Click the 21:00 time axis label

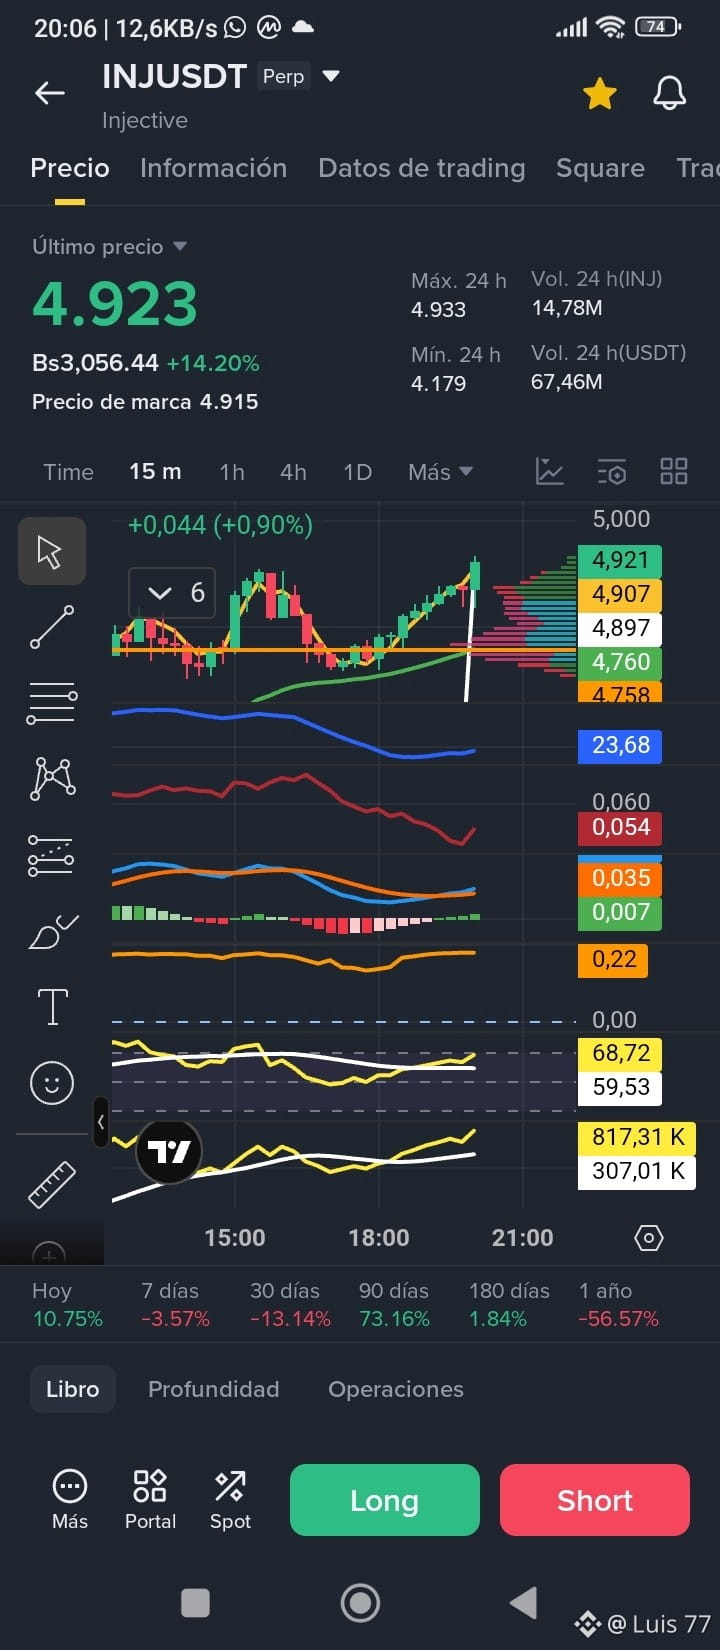[x=523, y=1238]
